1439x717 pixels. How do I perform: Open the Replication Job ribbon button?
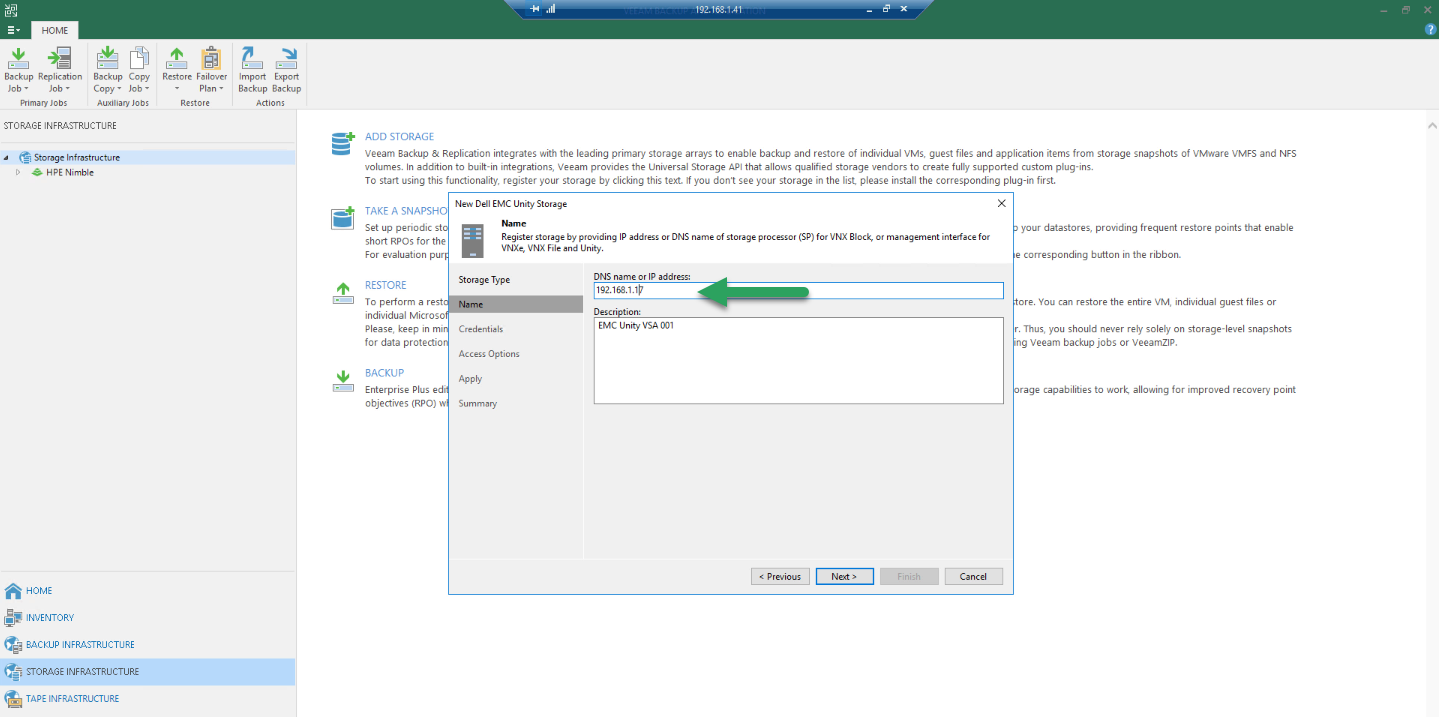click(x=60, y=69)
